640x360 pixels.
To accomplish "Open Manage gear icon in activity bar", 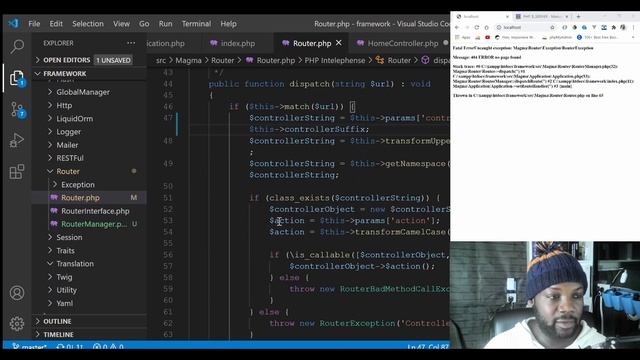I will 17,323.
